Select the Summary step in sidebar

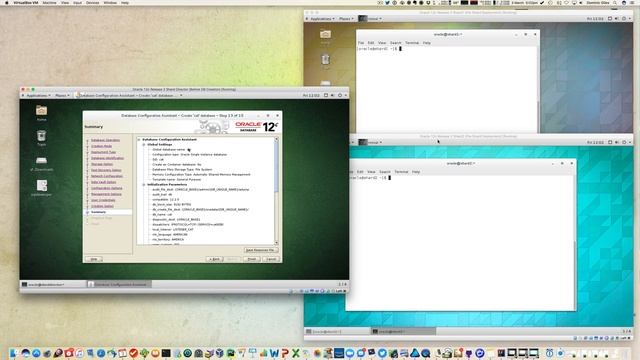click(107, 212)
